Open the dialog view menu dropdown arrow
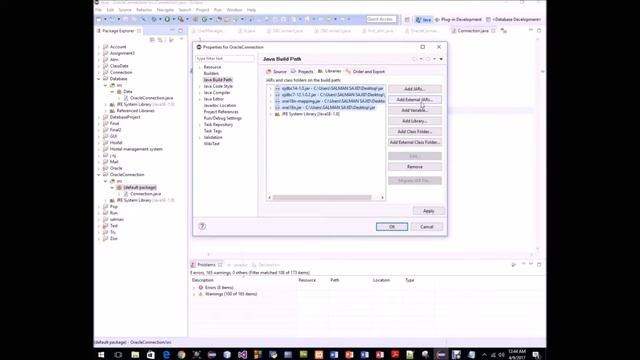Screen dimensions: 640x360 pos(441,59)
